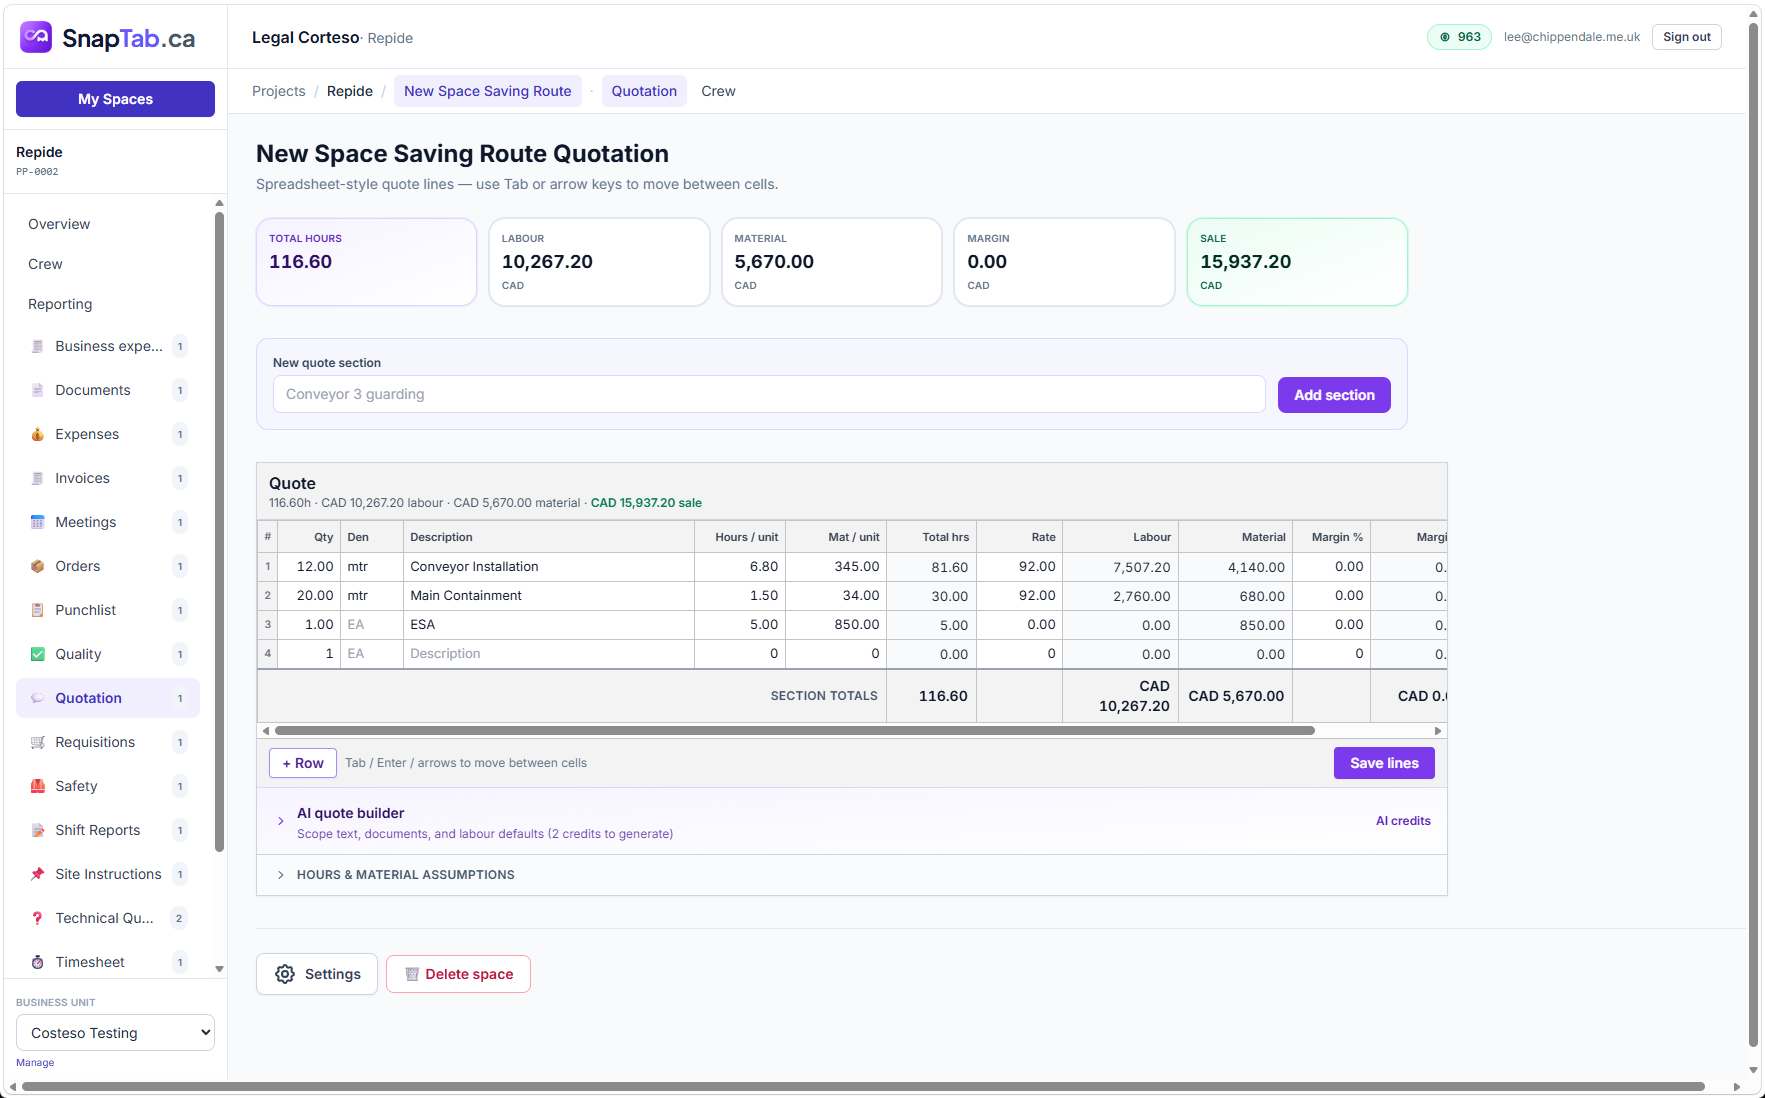Click the Expenses money bag icon
Viewport: 1765px width, 1098px height.
coord(37,434)
